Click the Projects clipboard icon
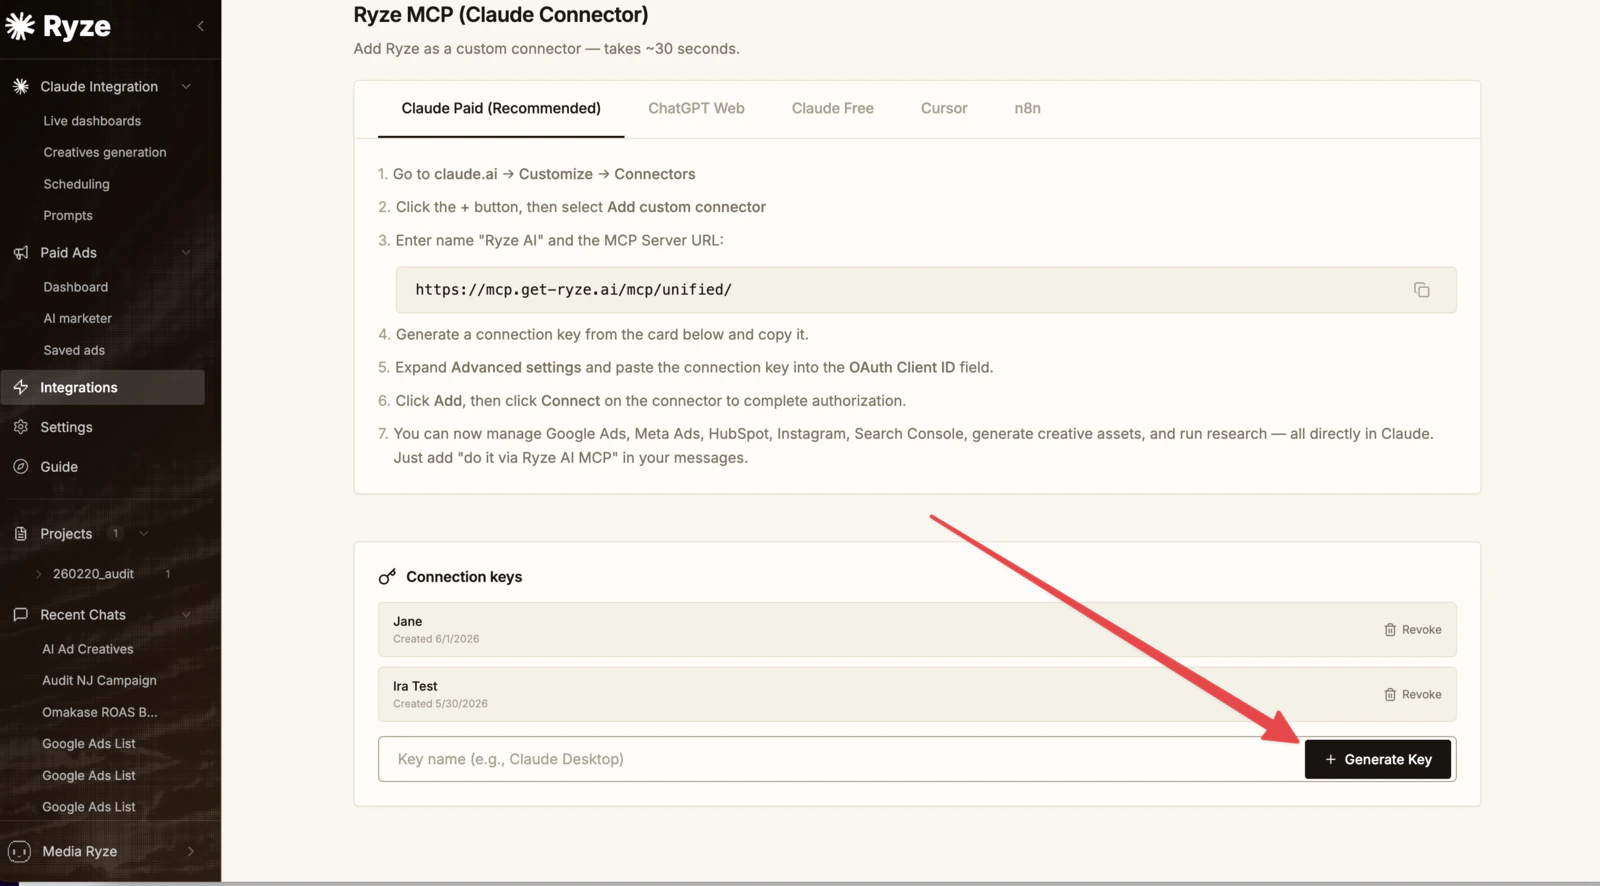Image resolution: width=1600 pixels, height=886 pixels. pyautogui.click(x=21, y=534)
